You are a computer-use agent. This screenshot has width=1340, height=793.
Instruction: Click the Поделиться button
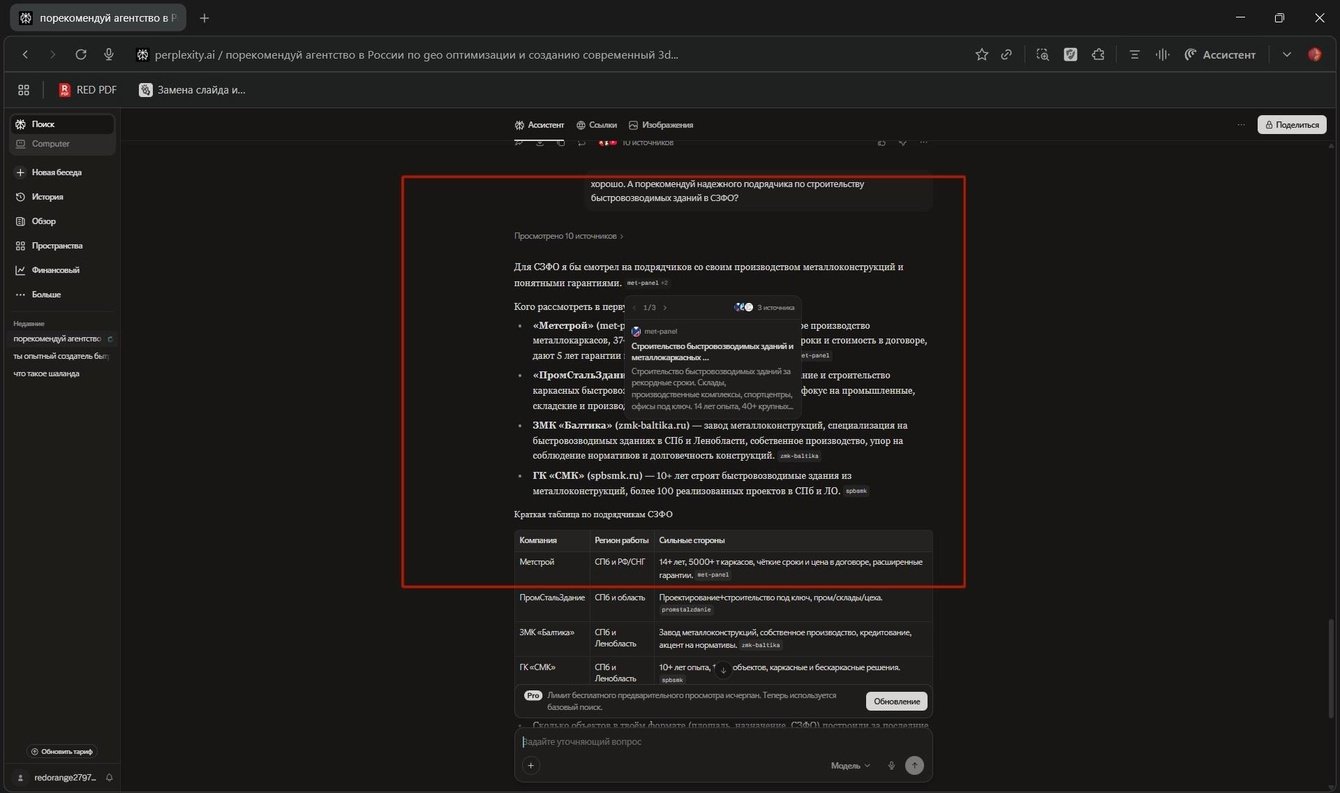(1292, 125)
